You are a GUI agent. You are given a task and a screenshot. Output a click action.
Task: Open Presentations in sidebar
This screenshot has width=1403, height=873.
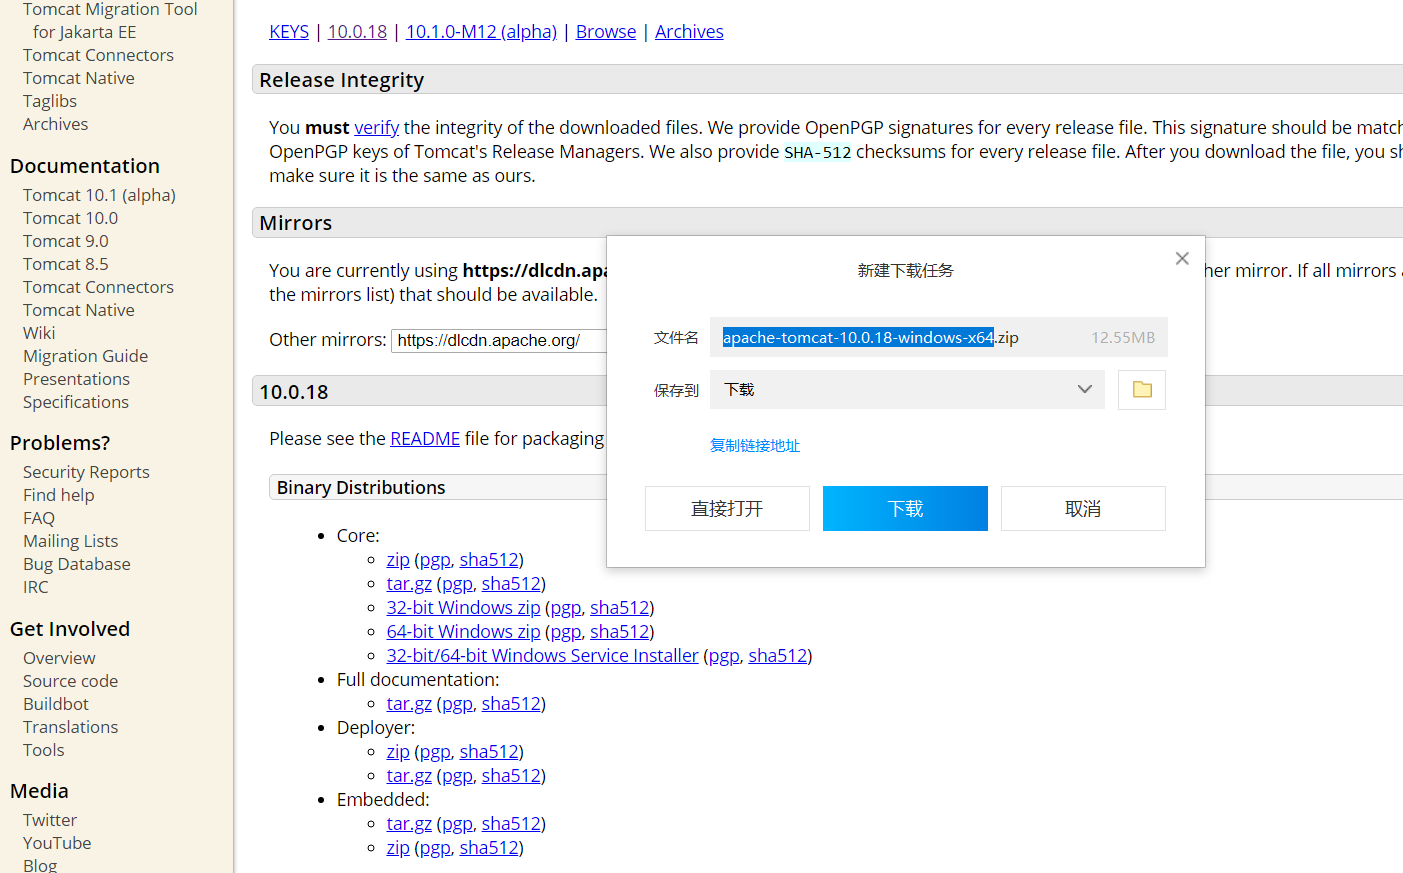point(76,379)
